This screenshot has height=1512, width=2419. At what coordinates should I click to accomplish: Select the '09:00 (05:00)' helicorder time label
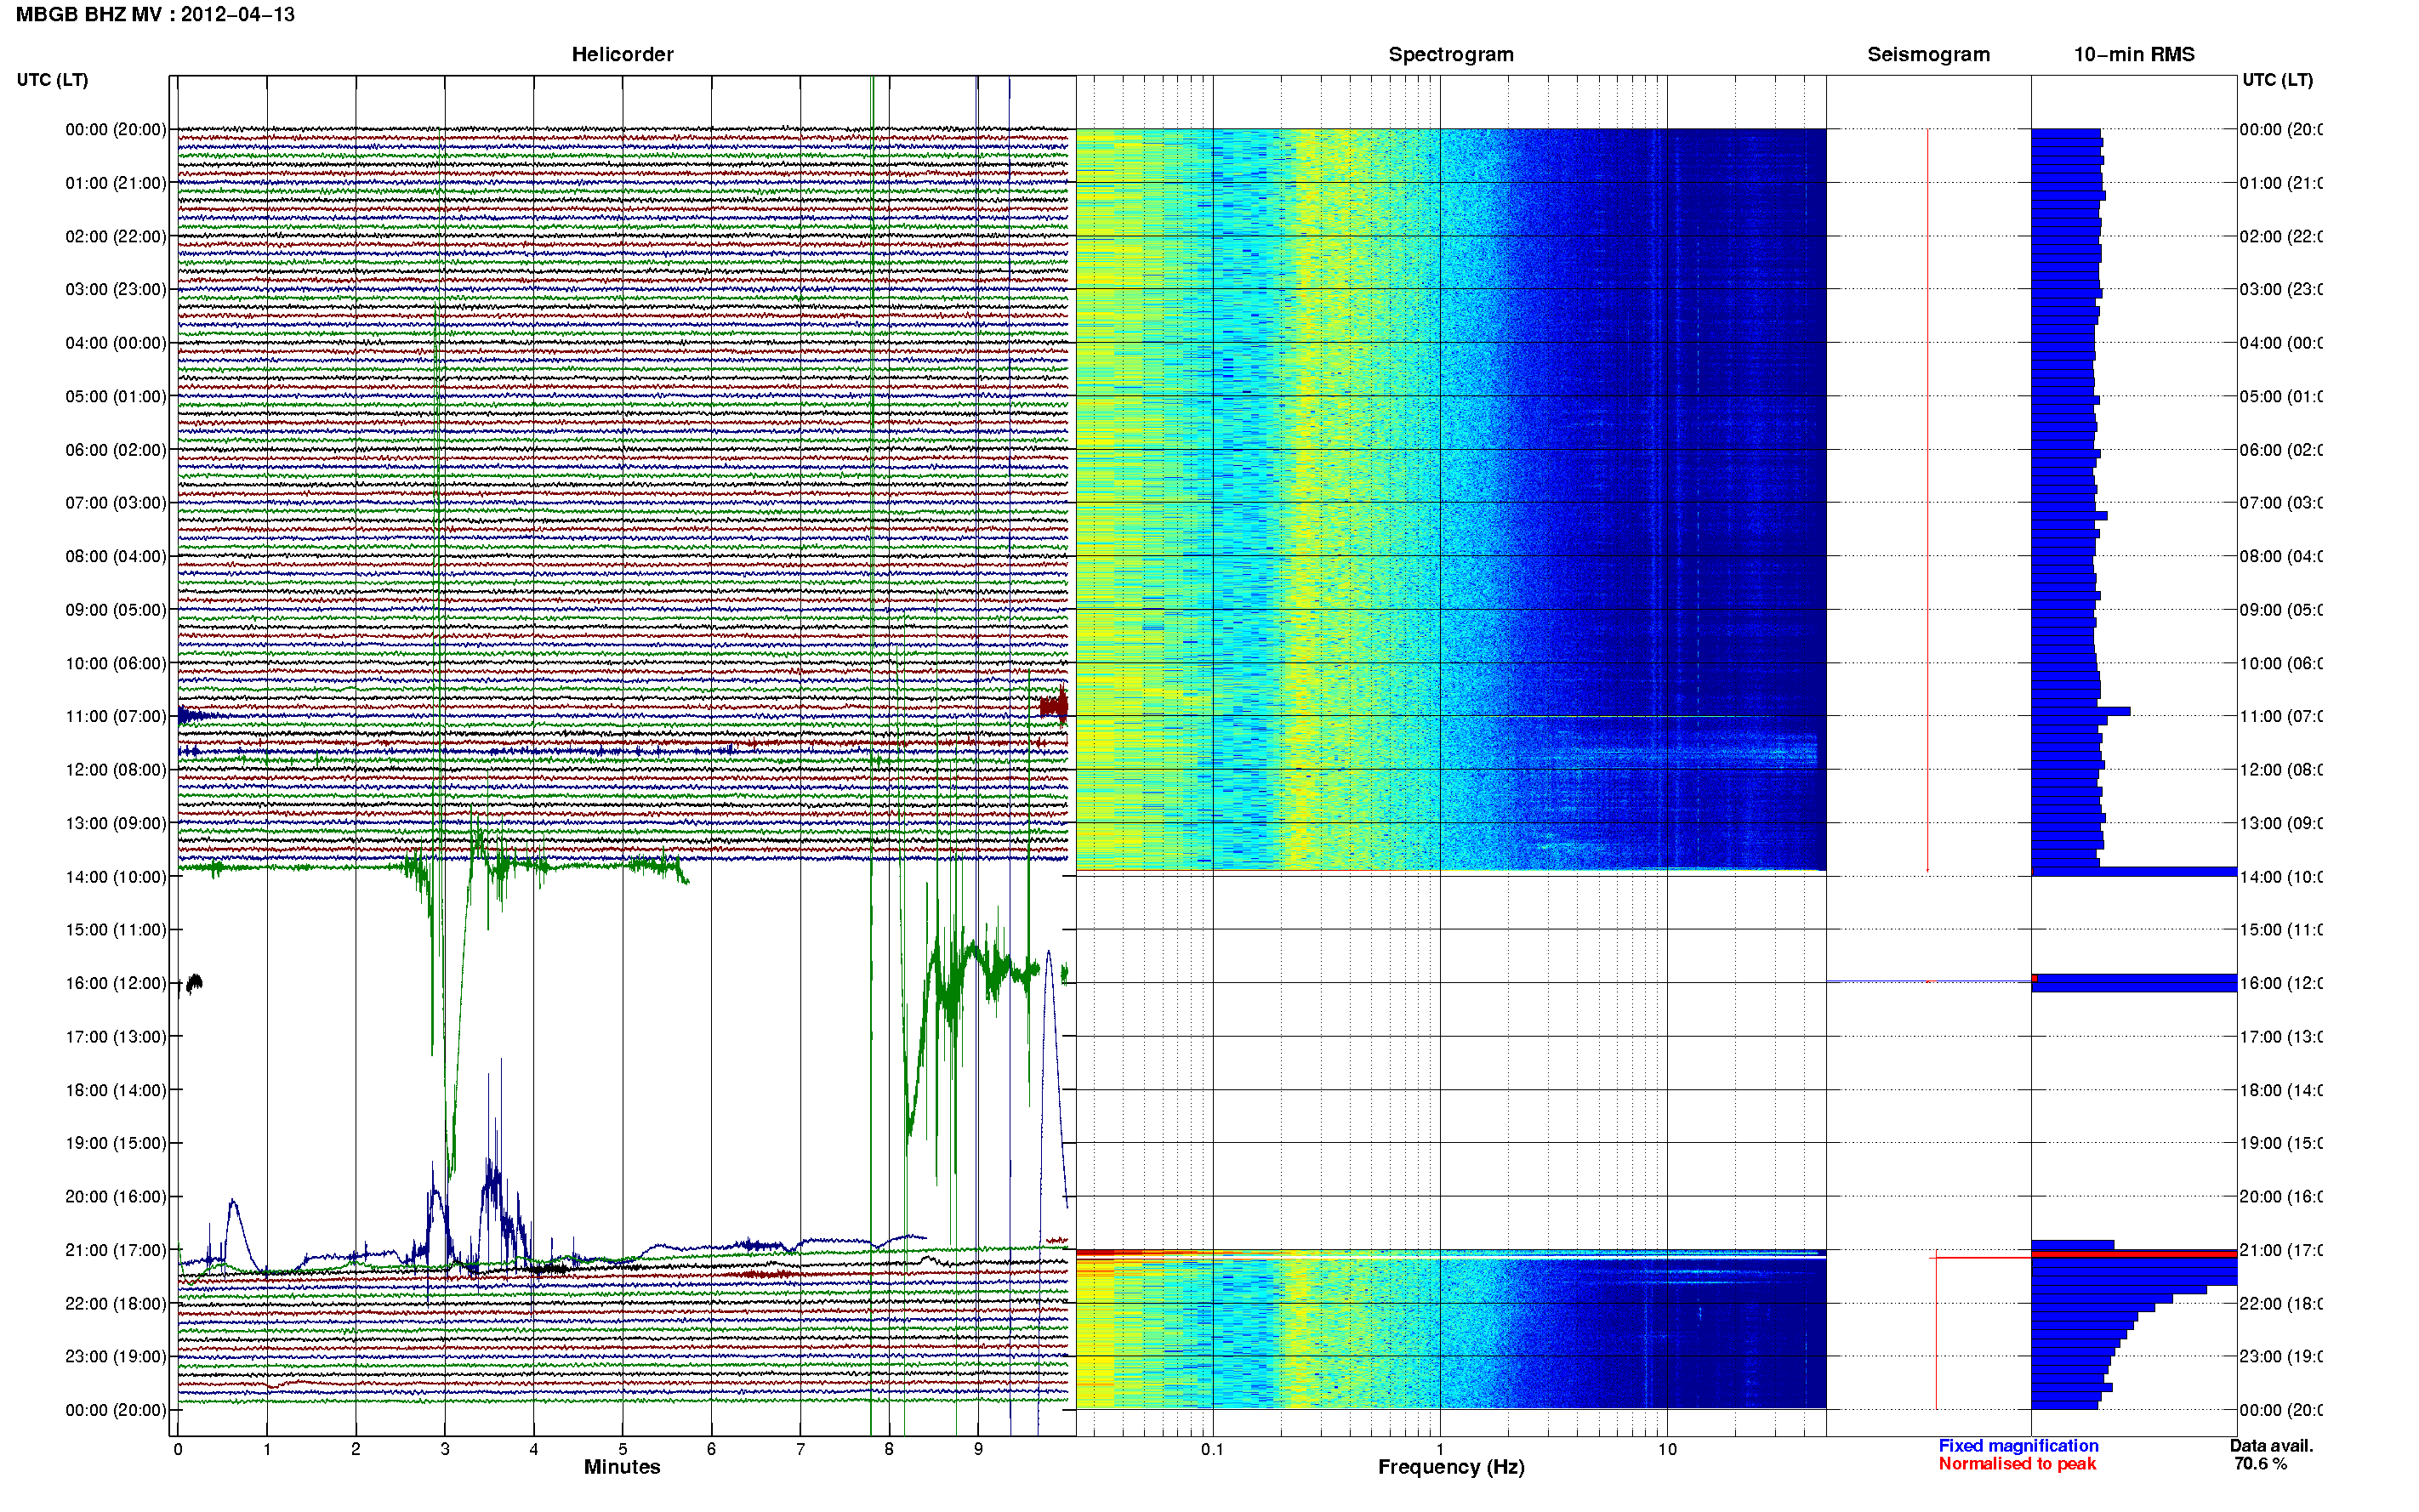tap(116, 610)
